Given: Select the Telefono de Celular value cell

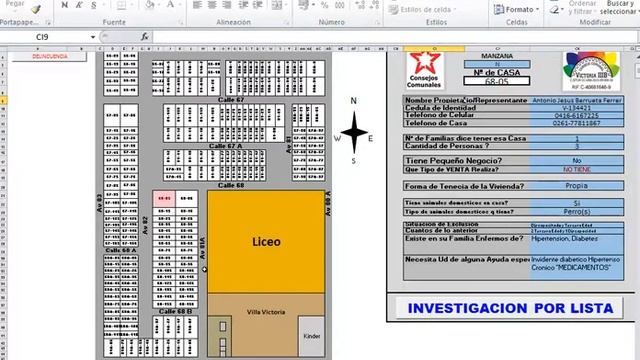Looking at the screenshot, I should pos(576,116).
